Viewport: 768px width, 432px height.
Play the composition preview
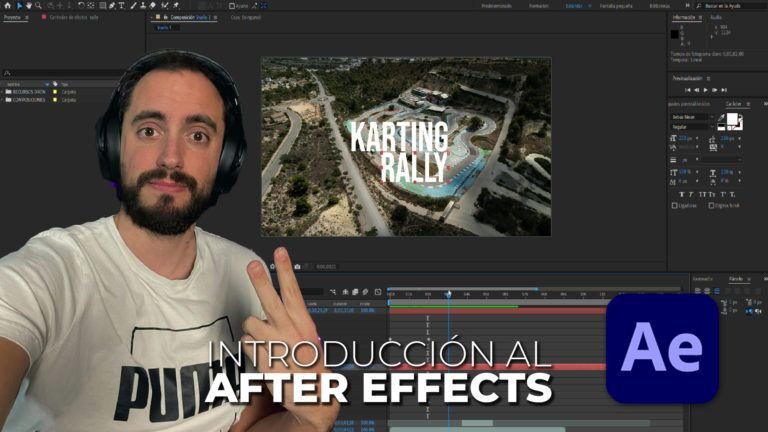[x=706, y=90]
